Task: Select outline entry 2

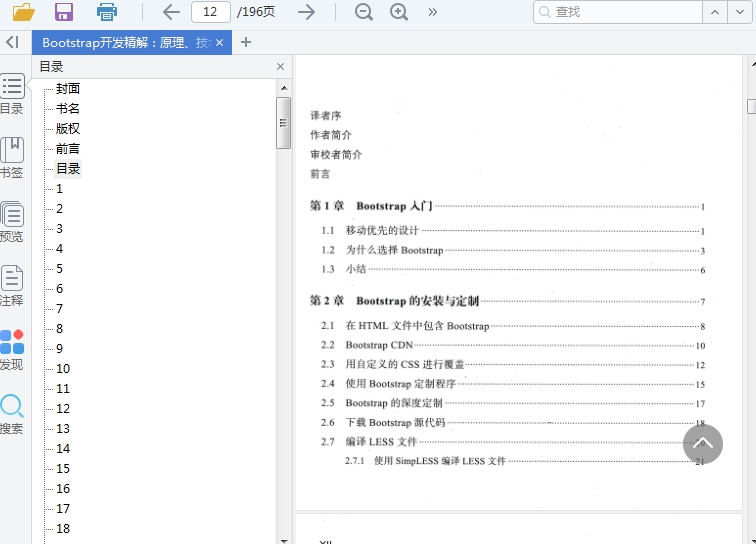Action: (59, 209)
